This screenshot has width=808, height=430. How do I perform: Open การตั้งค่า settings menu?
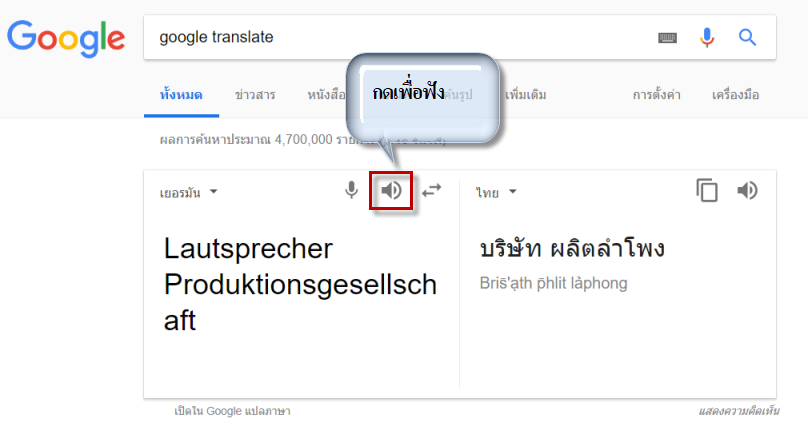(656, 95)
